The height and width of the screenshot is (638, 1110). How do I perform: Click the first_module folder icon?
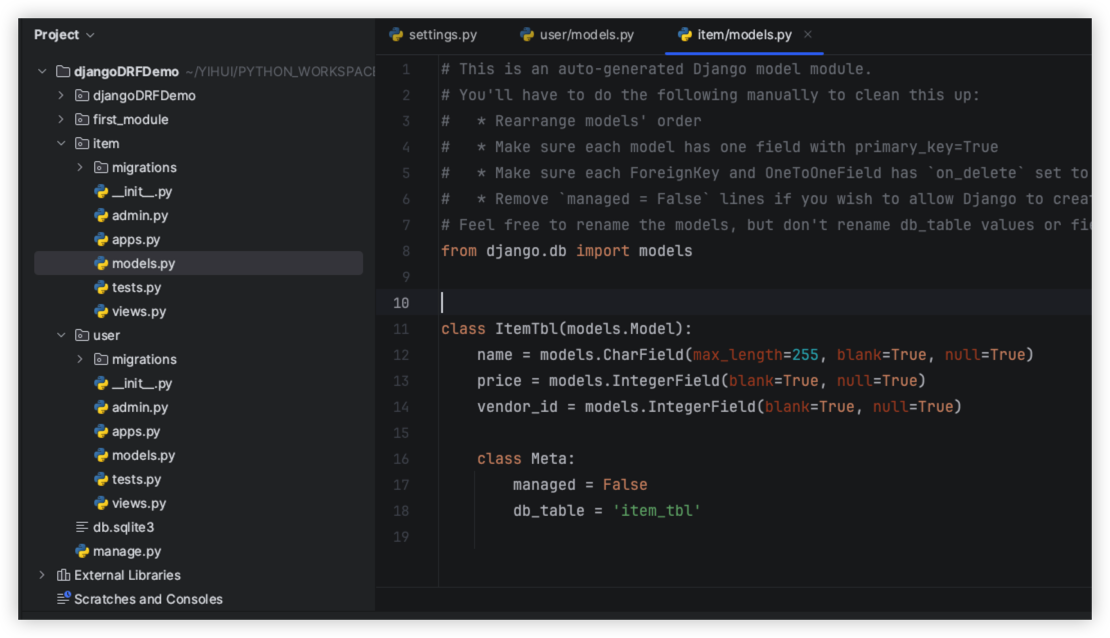(82, 119)
